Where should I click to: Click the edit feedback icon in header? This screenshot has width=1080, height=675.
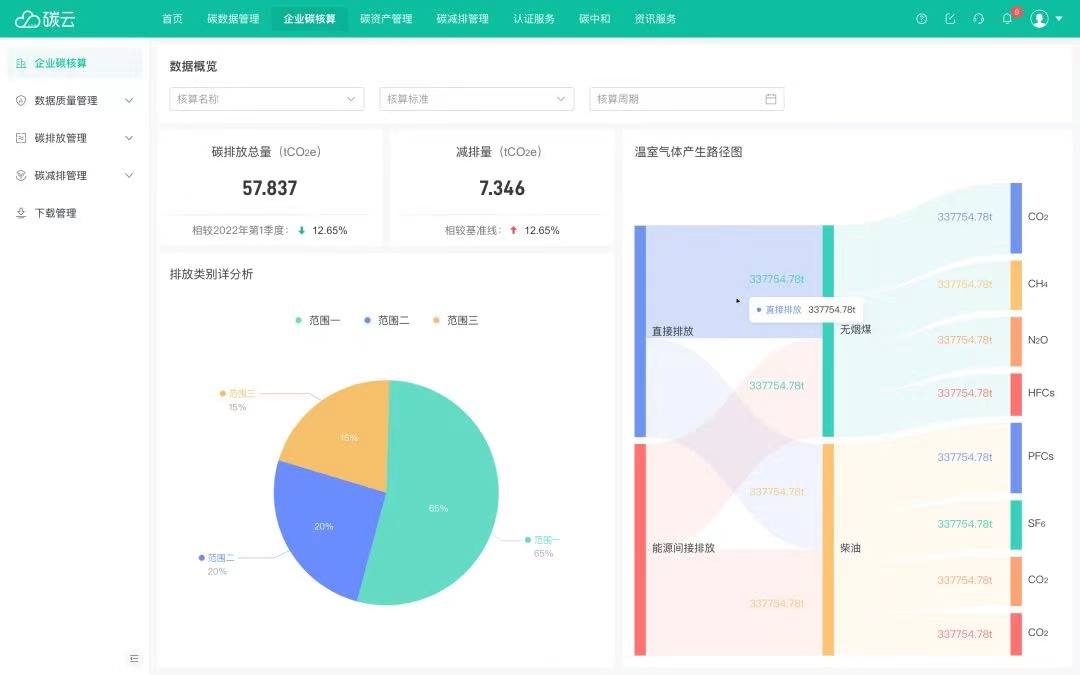pos(950,19)
